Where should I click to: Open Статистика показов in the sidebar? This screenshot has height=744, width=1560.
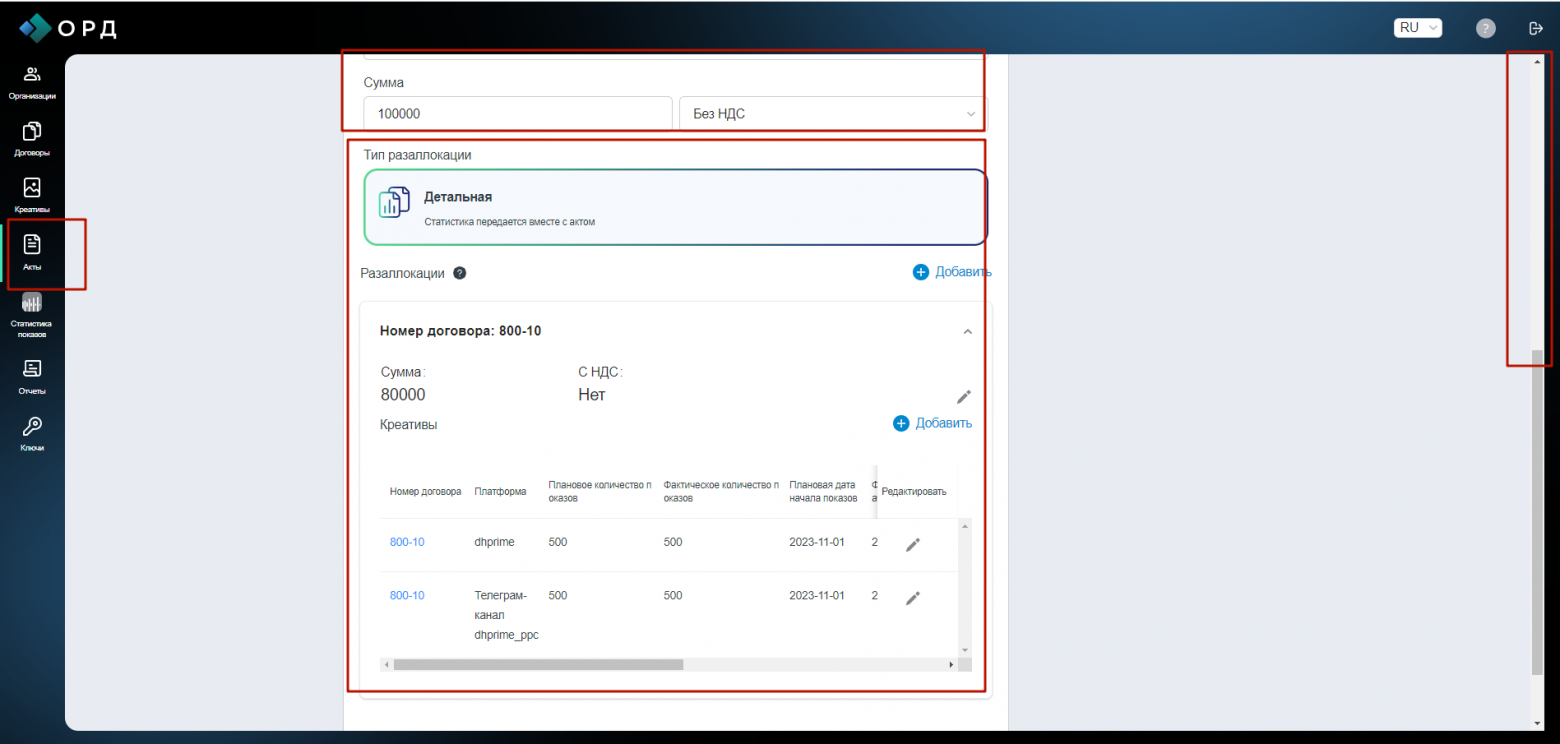[32, 314]
